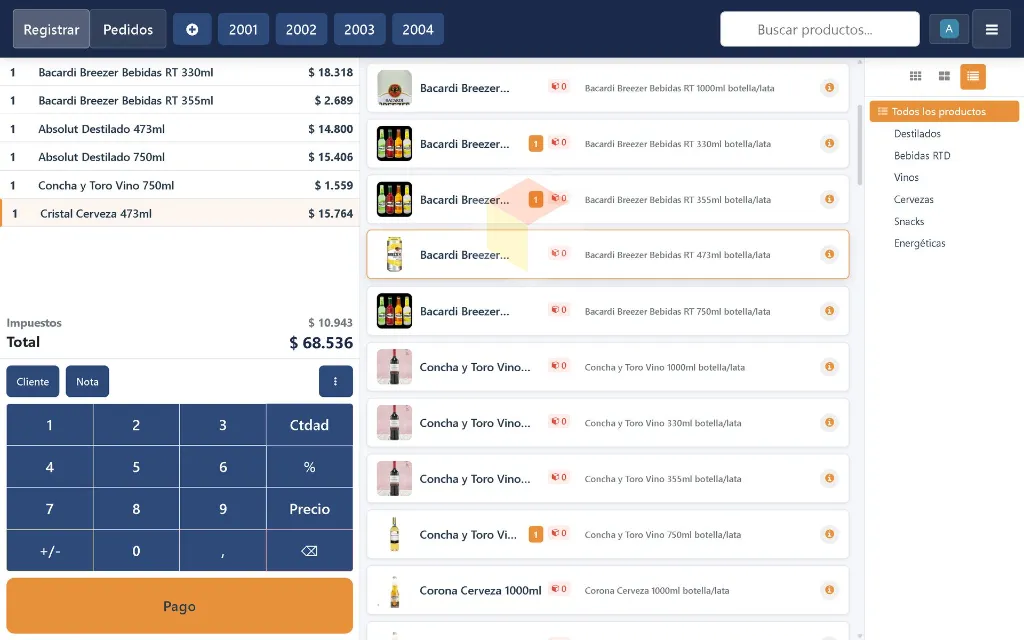Select Todos los productos category
Image resolution: width=1024 pixels, height=640 pixels.
[944, 111]
